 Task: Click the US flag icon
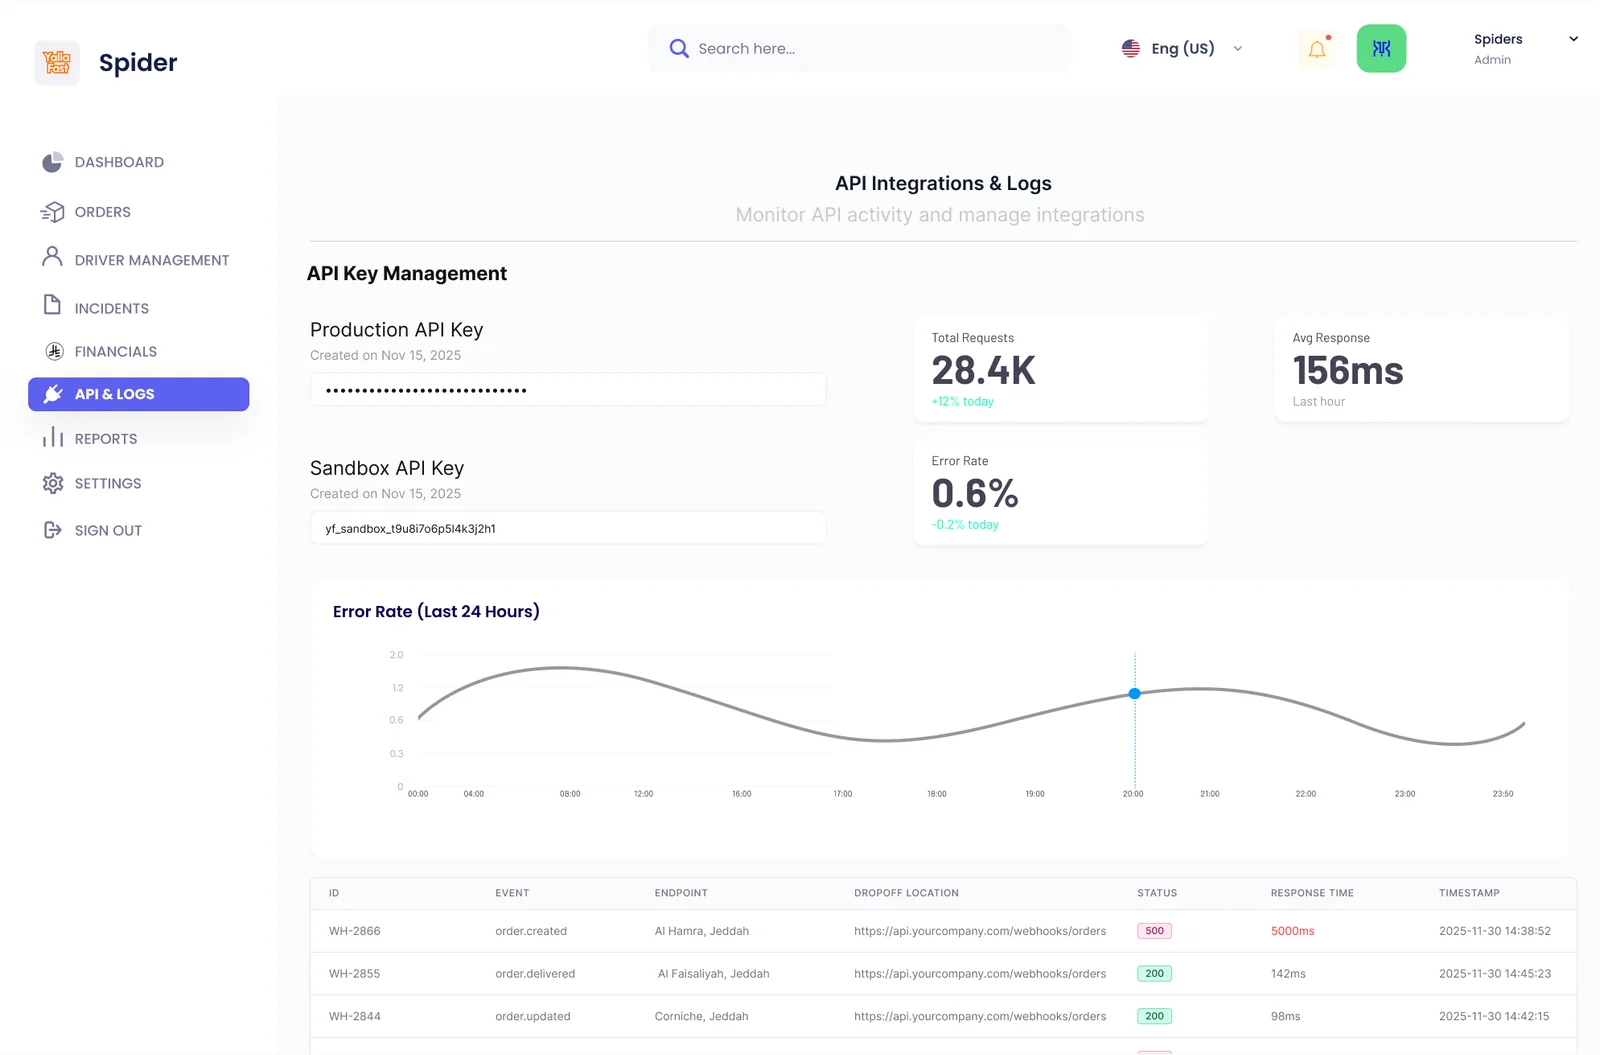click(x=1131, y=48)
